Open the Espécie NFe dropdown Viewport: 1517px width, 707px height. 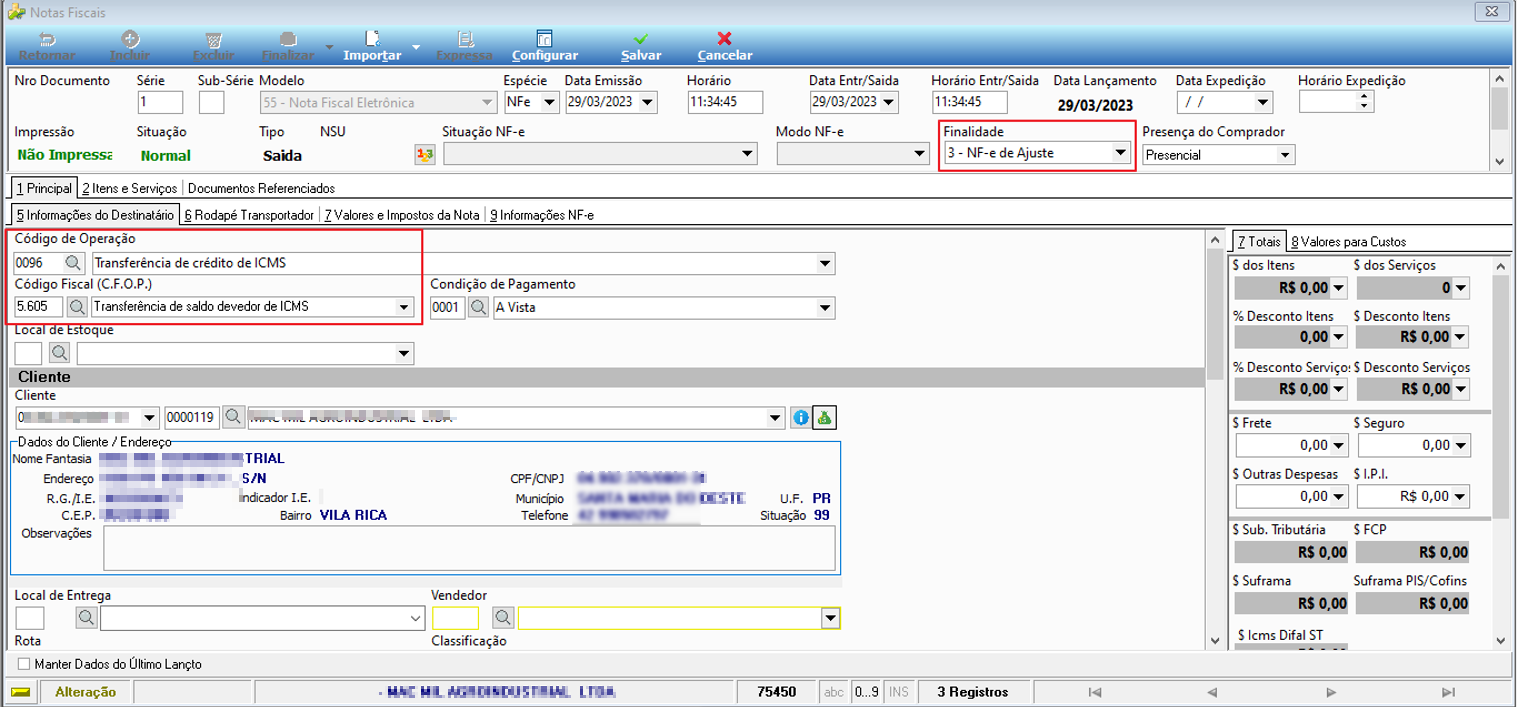coord(549,102)
